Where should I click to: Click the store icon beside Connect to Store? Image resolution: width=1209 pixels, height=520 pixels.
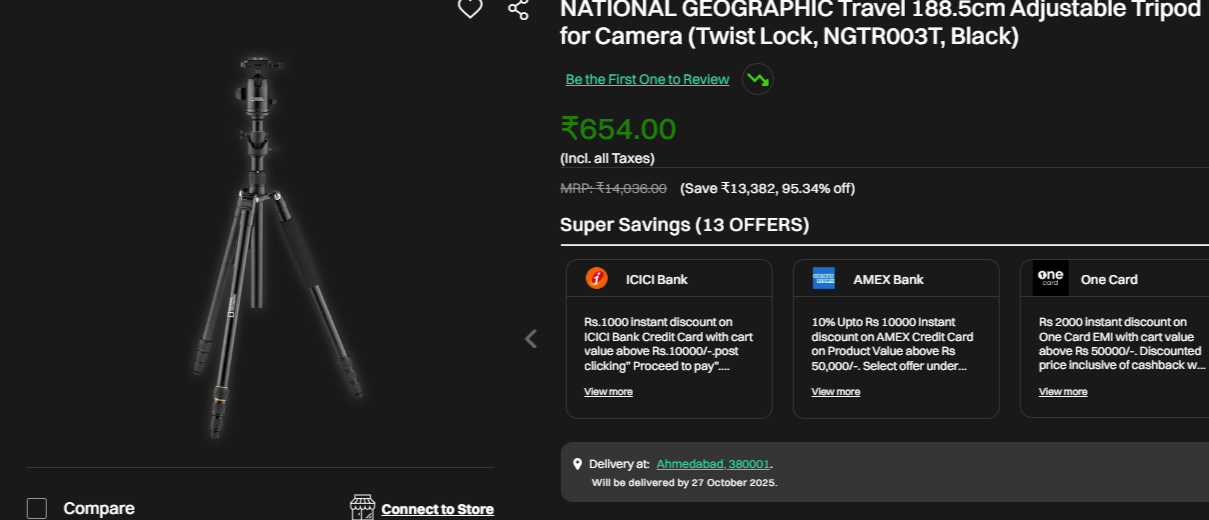point(362,508)
